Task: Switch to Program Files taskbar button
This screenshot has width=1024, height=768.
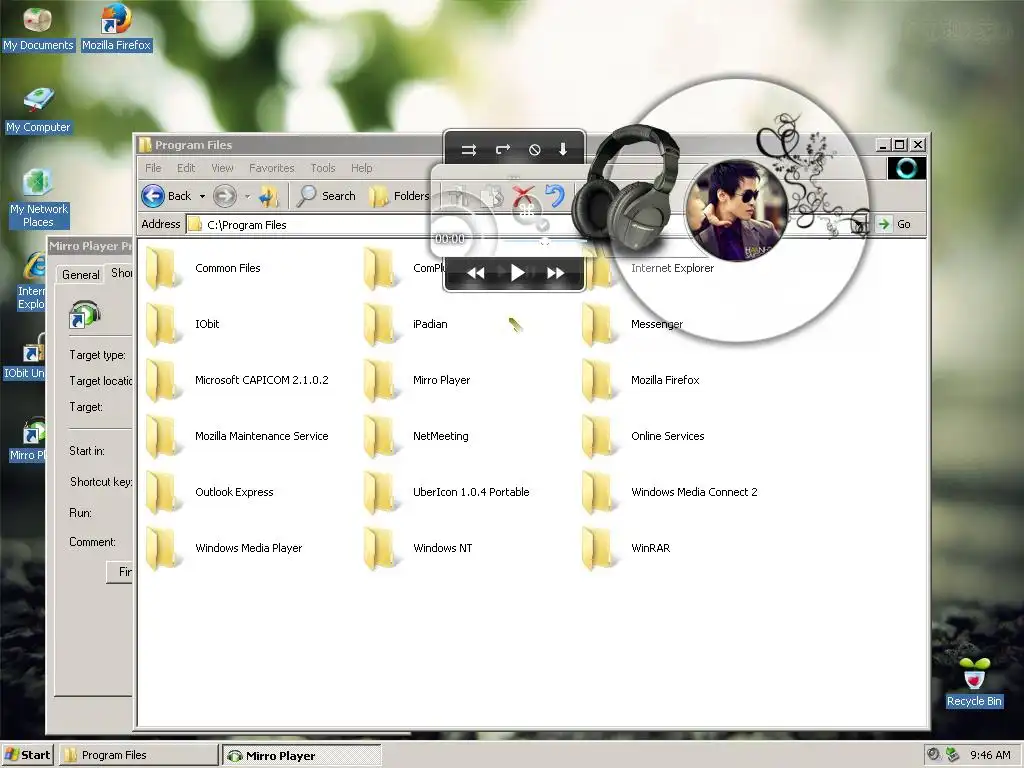Action: coord(138,755)
